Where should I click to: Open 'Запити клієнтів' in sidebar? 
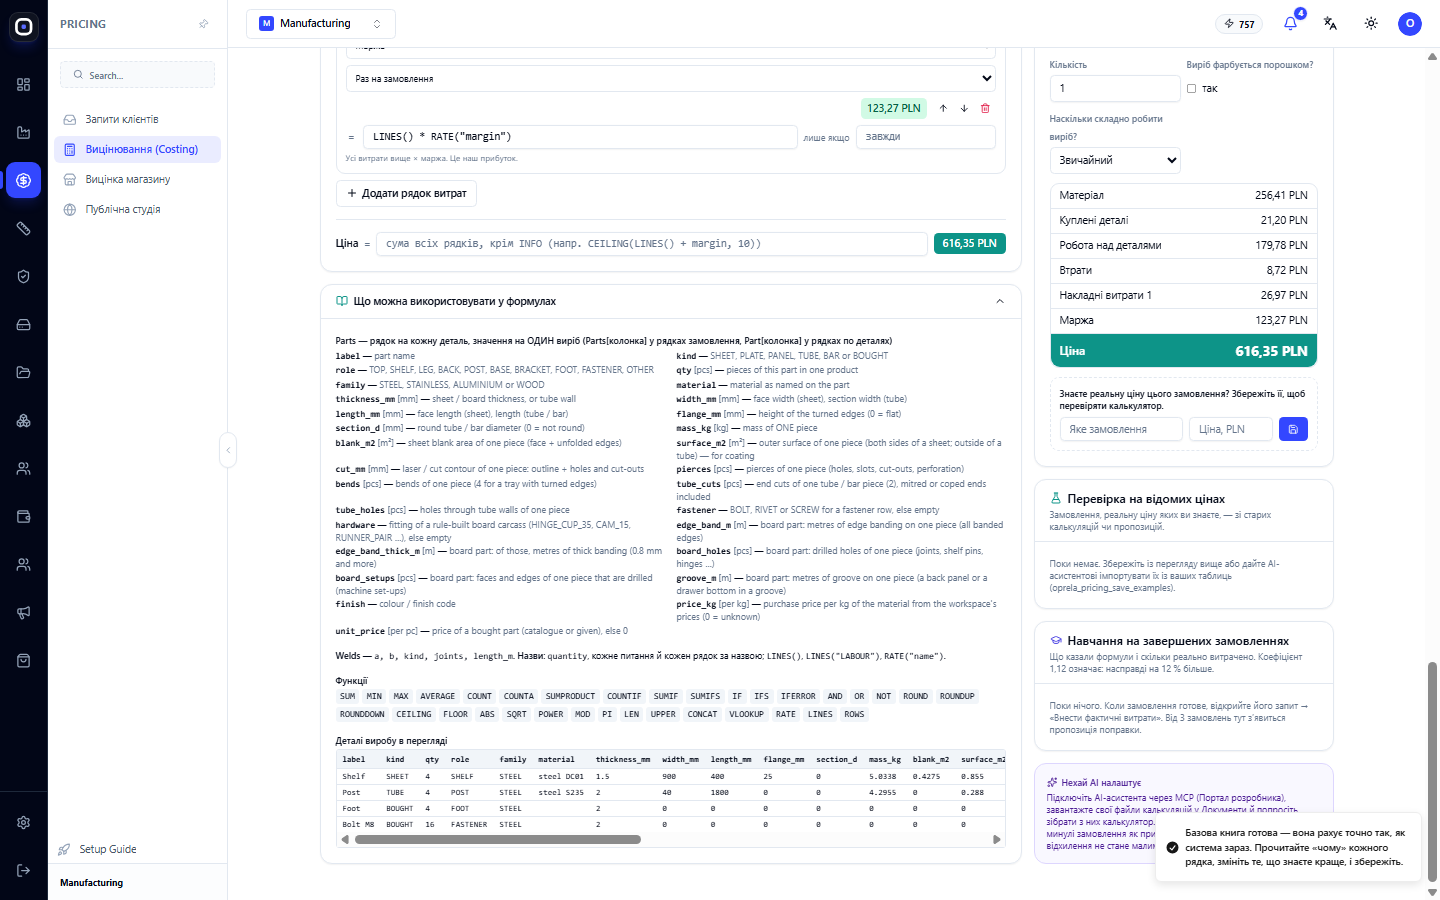[138, 119]
